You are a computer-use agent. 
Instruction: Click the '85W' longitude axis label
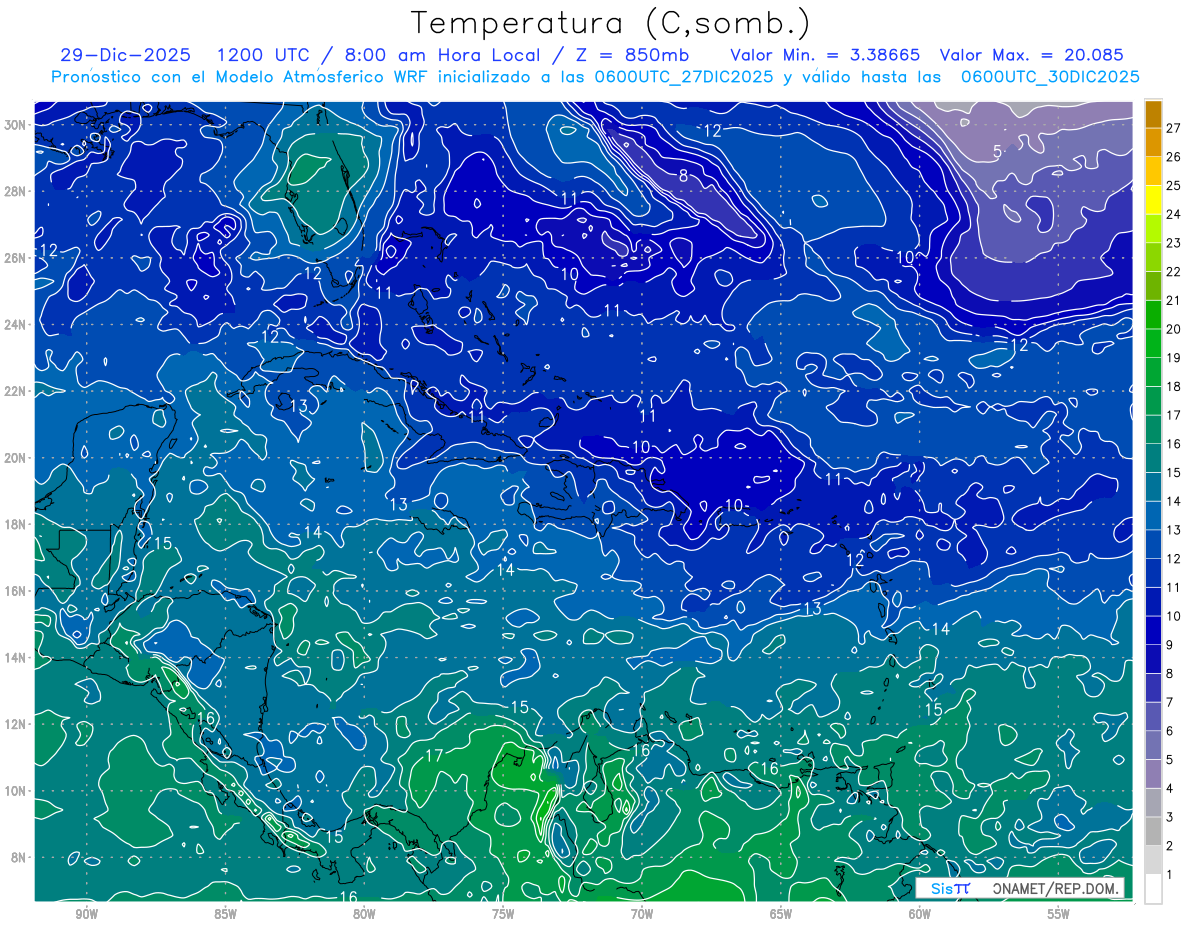coord(225,914)
